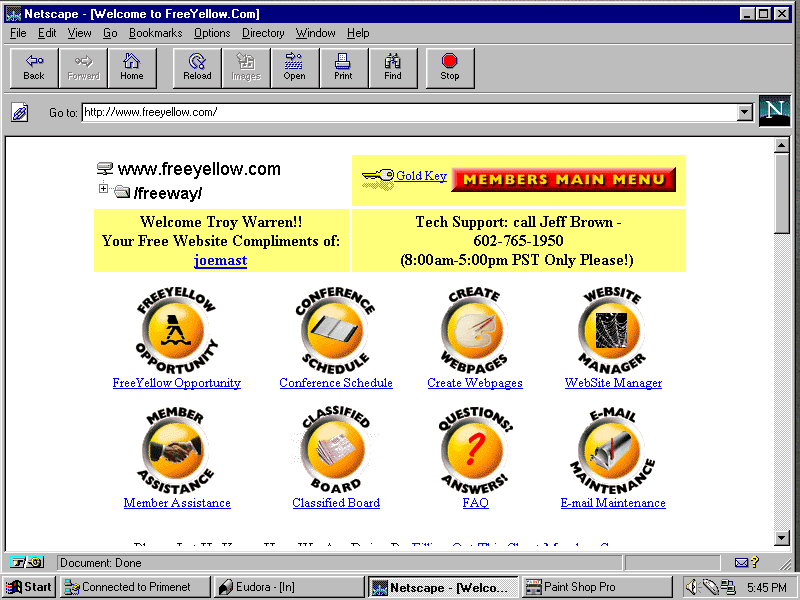Click the Create Webpages palette icon
800x600 pixels.
pyautogui.click(x=474, y=330)
